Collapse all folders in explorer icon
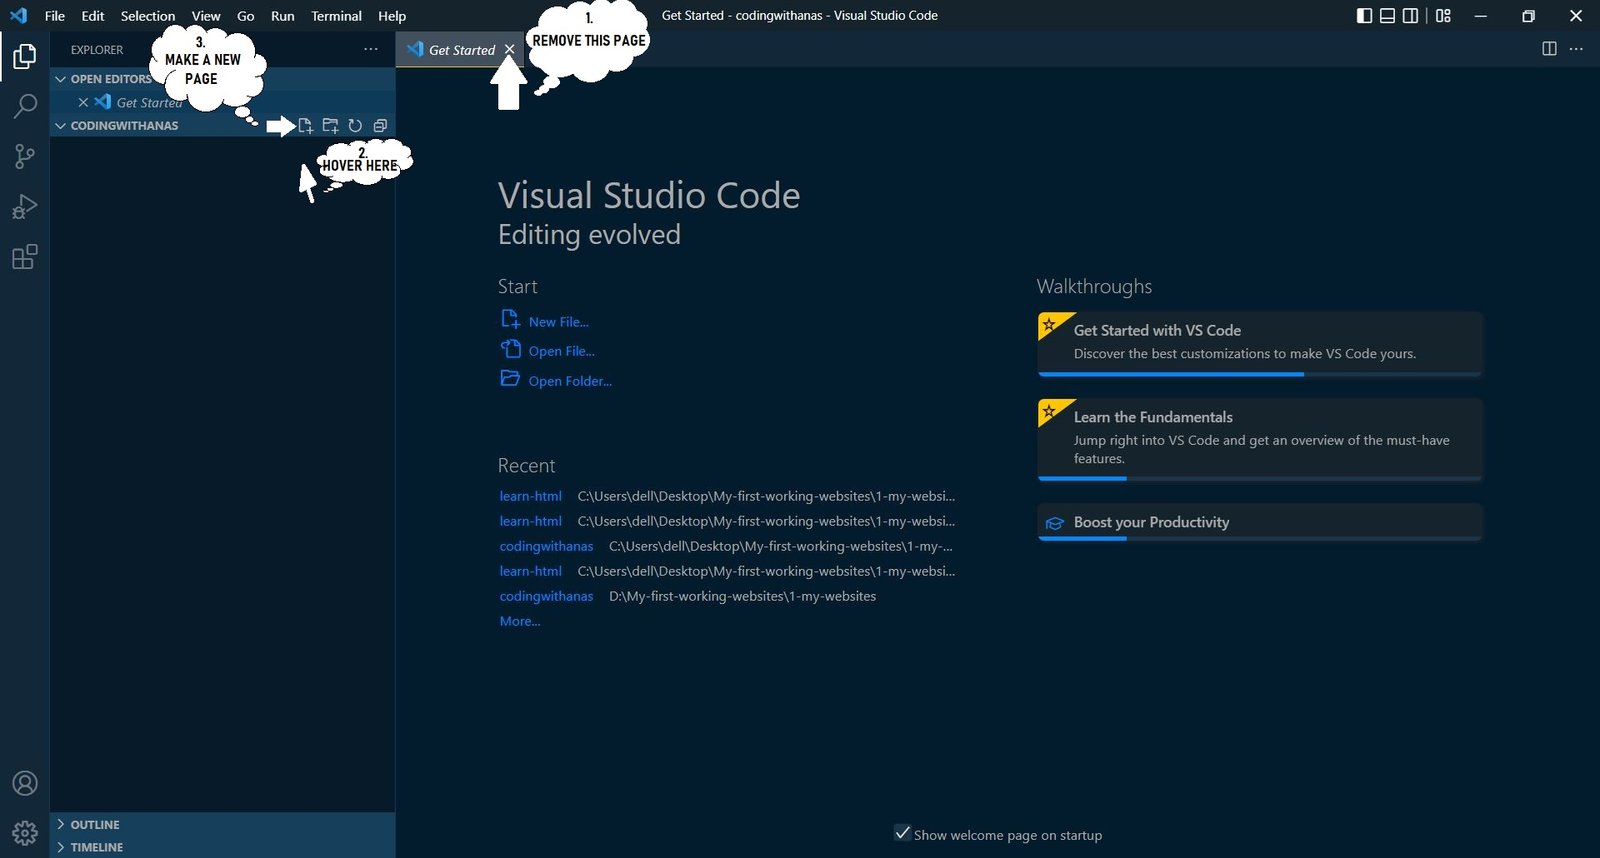 coord(380,126)
